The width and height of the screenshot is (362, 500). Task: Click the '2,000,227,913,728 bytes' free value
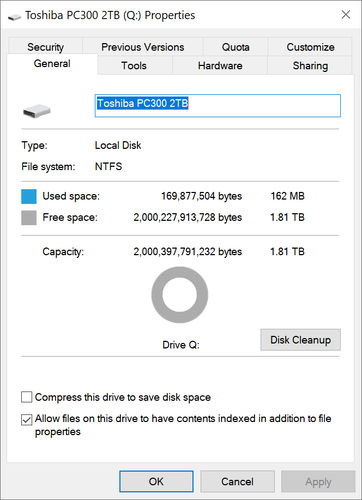point(188,217)
